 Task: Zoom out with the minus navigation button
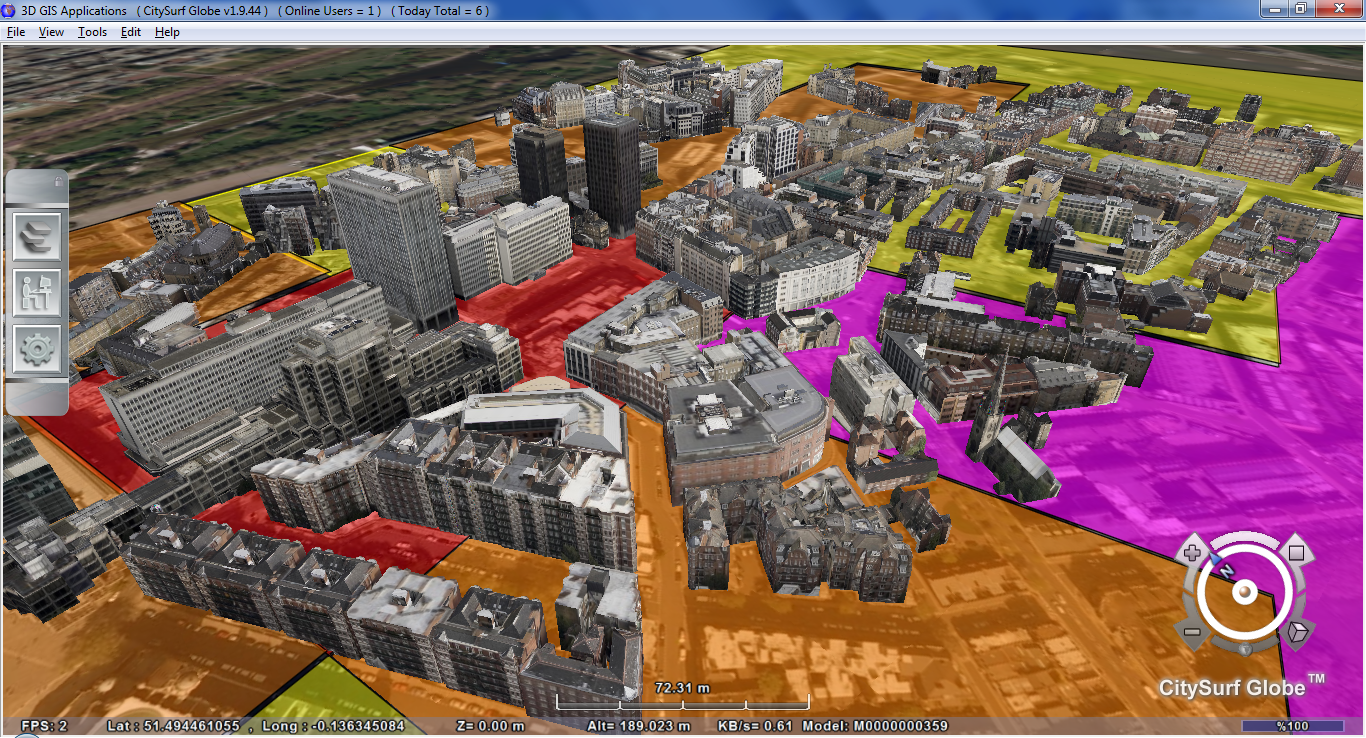tap(1192, 632)
